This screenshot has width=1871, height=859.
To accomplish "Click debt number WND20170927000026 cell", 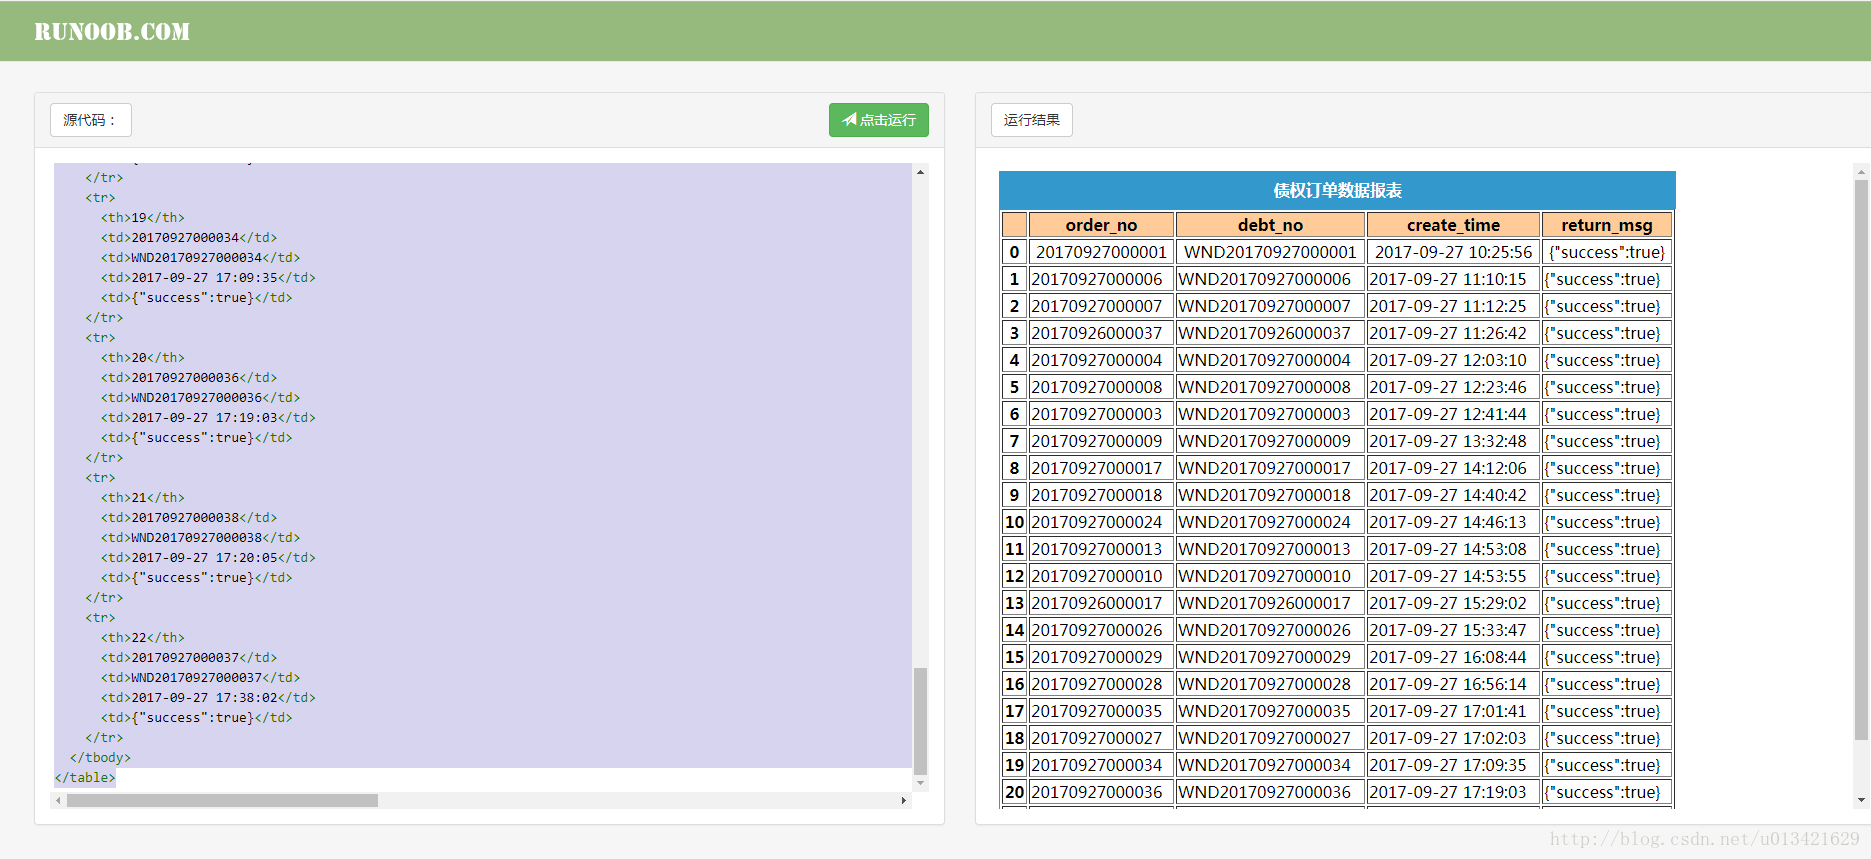I will (x=1270, y=630).
